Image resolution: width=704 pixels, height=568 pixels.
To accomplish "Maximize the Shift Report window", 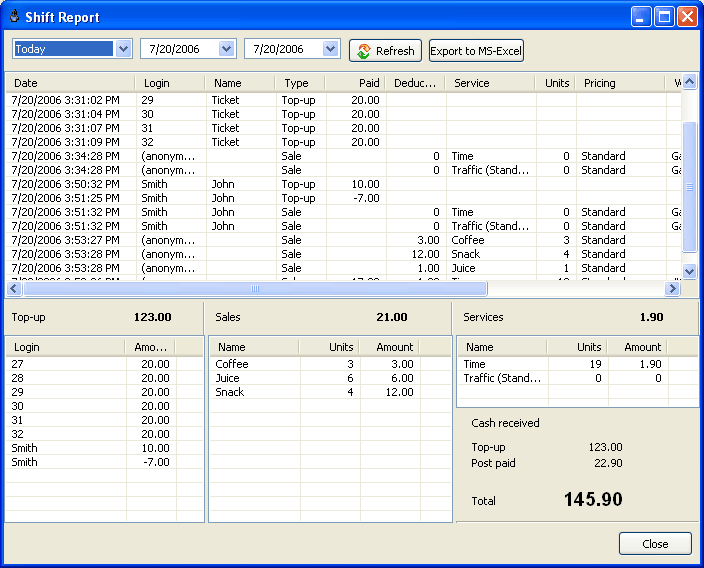I will 665,17.
